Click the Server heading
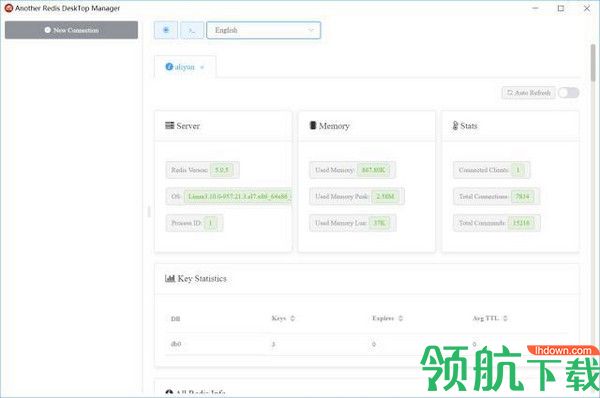600x398 pixels. [188, 126]
